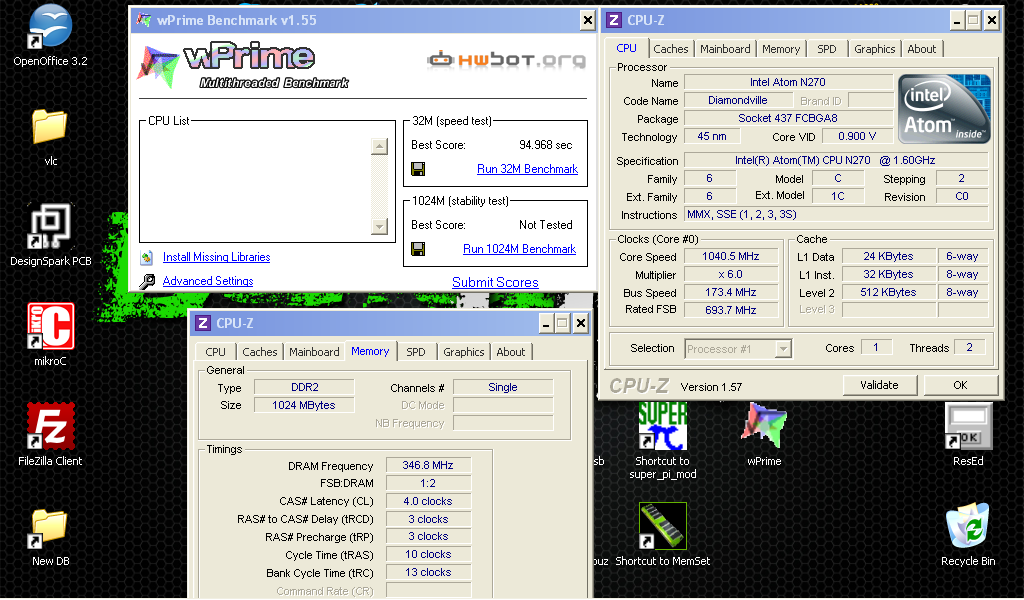The image size is (1024, 600).
Task: Click the Rated FSB value 693.7 MHz
Action: [x=731, y=310]
